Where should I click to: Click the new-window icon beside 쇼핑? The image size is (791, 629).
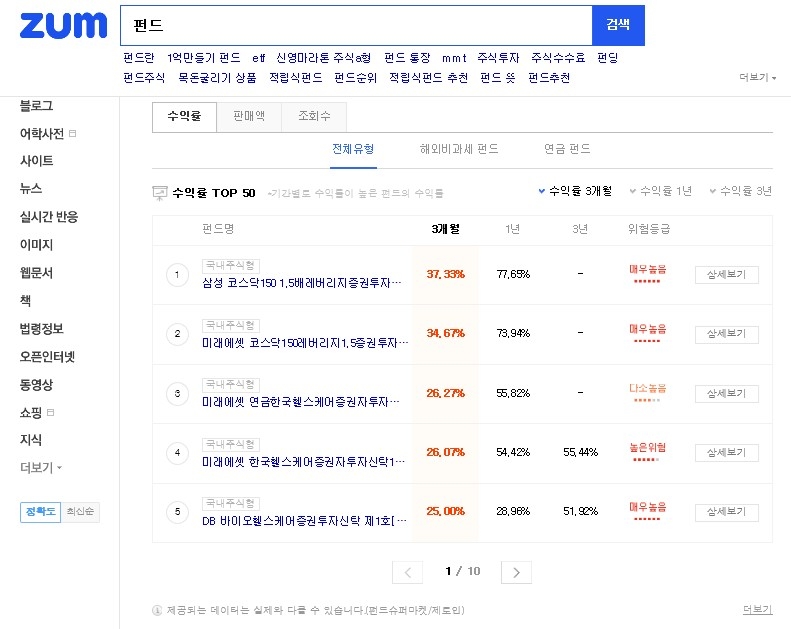50,413
